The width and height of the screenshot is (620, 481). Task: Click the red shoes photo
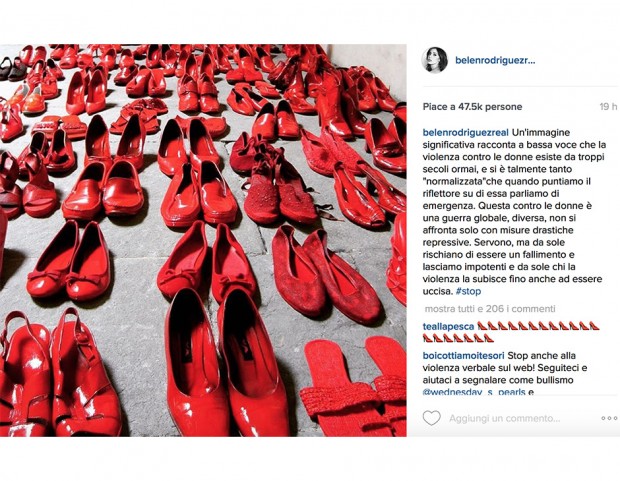203,240
